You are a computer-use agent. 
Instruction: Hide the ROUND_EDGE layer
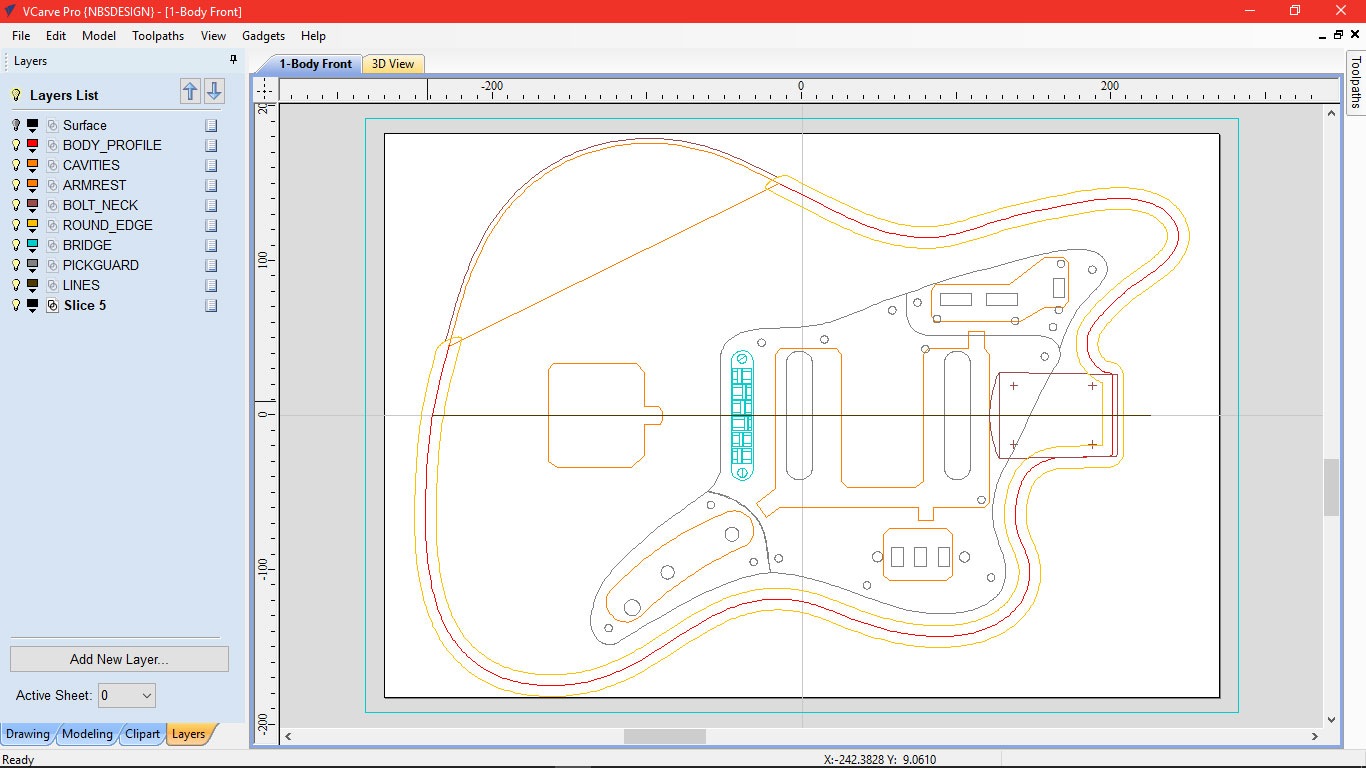tap(16, 225)
